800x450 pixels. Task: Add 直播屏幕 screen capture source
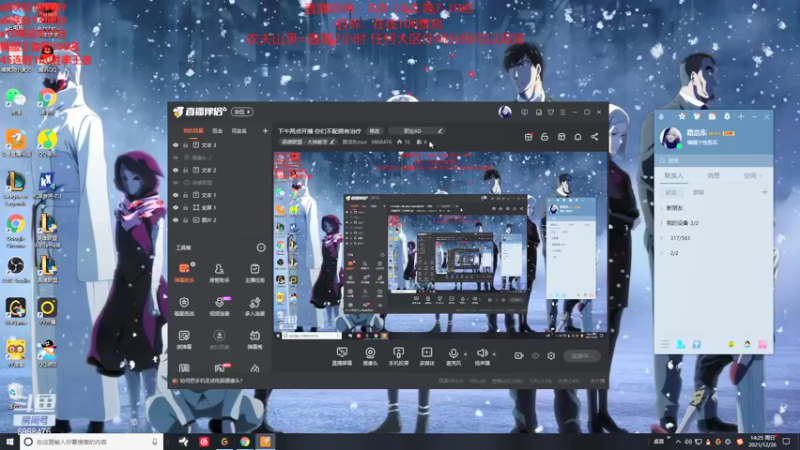point(342,356)
